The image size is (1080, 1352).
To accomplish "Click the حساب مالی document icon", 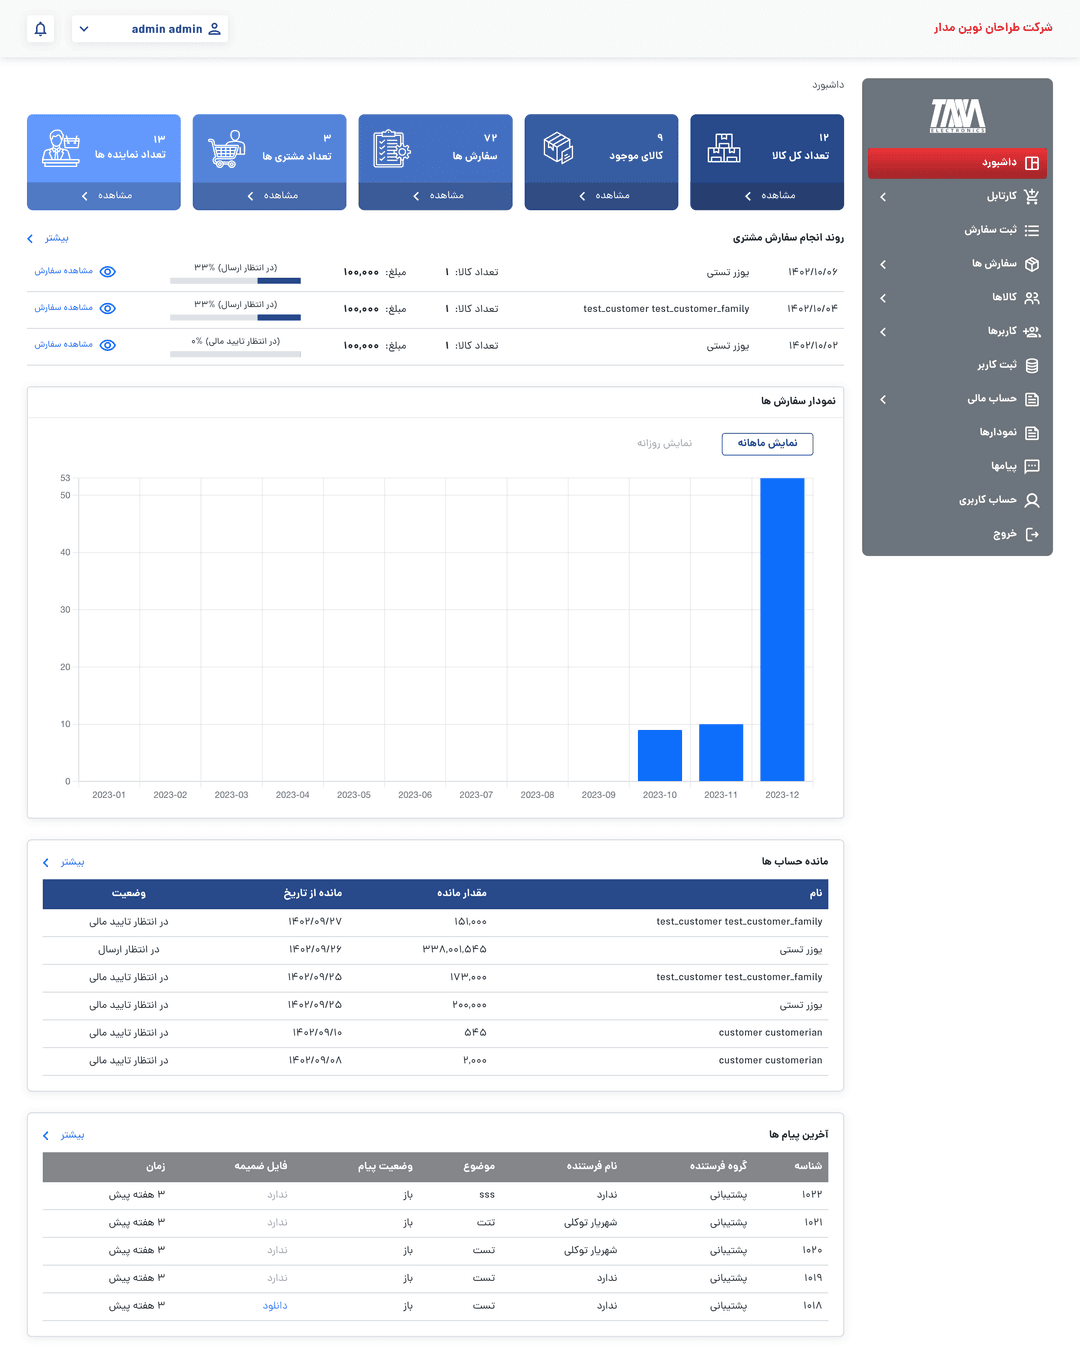I will [1032, 400].
